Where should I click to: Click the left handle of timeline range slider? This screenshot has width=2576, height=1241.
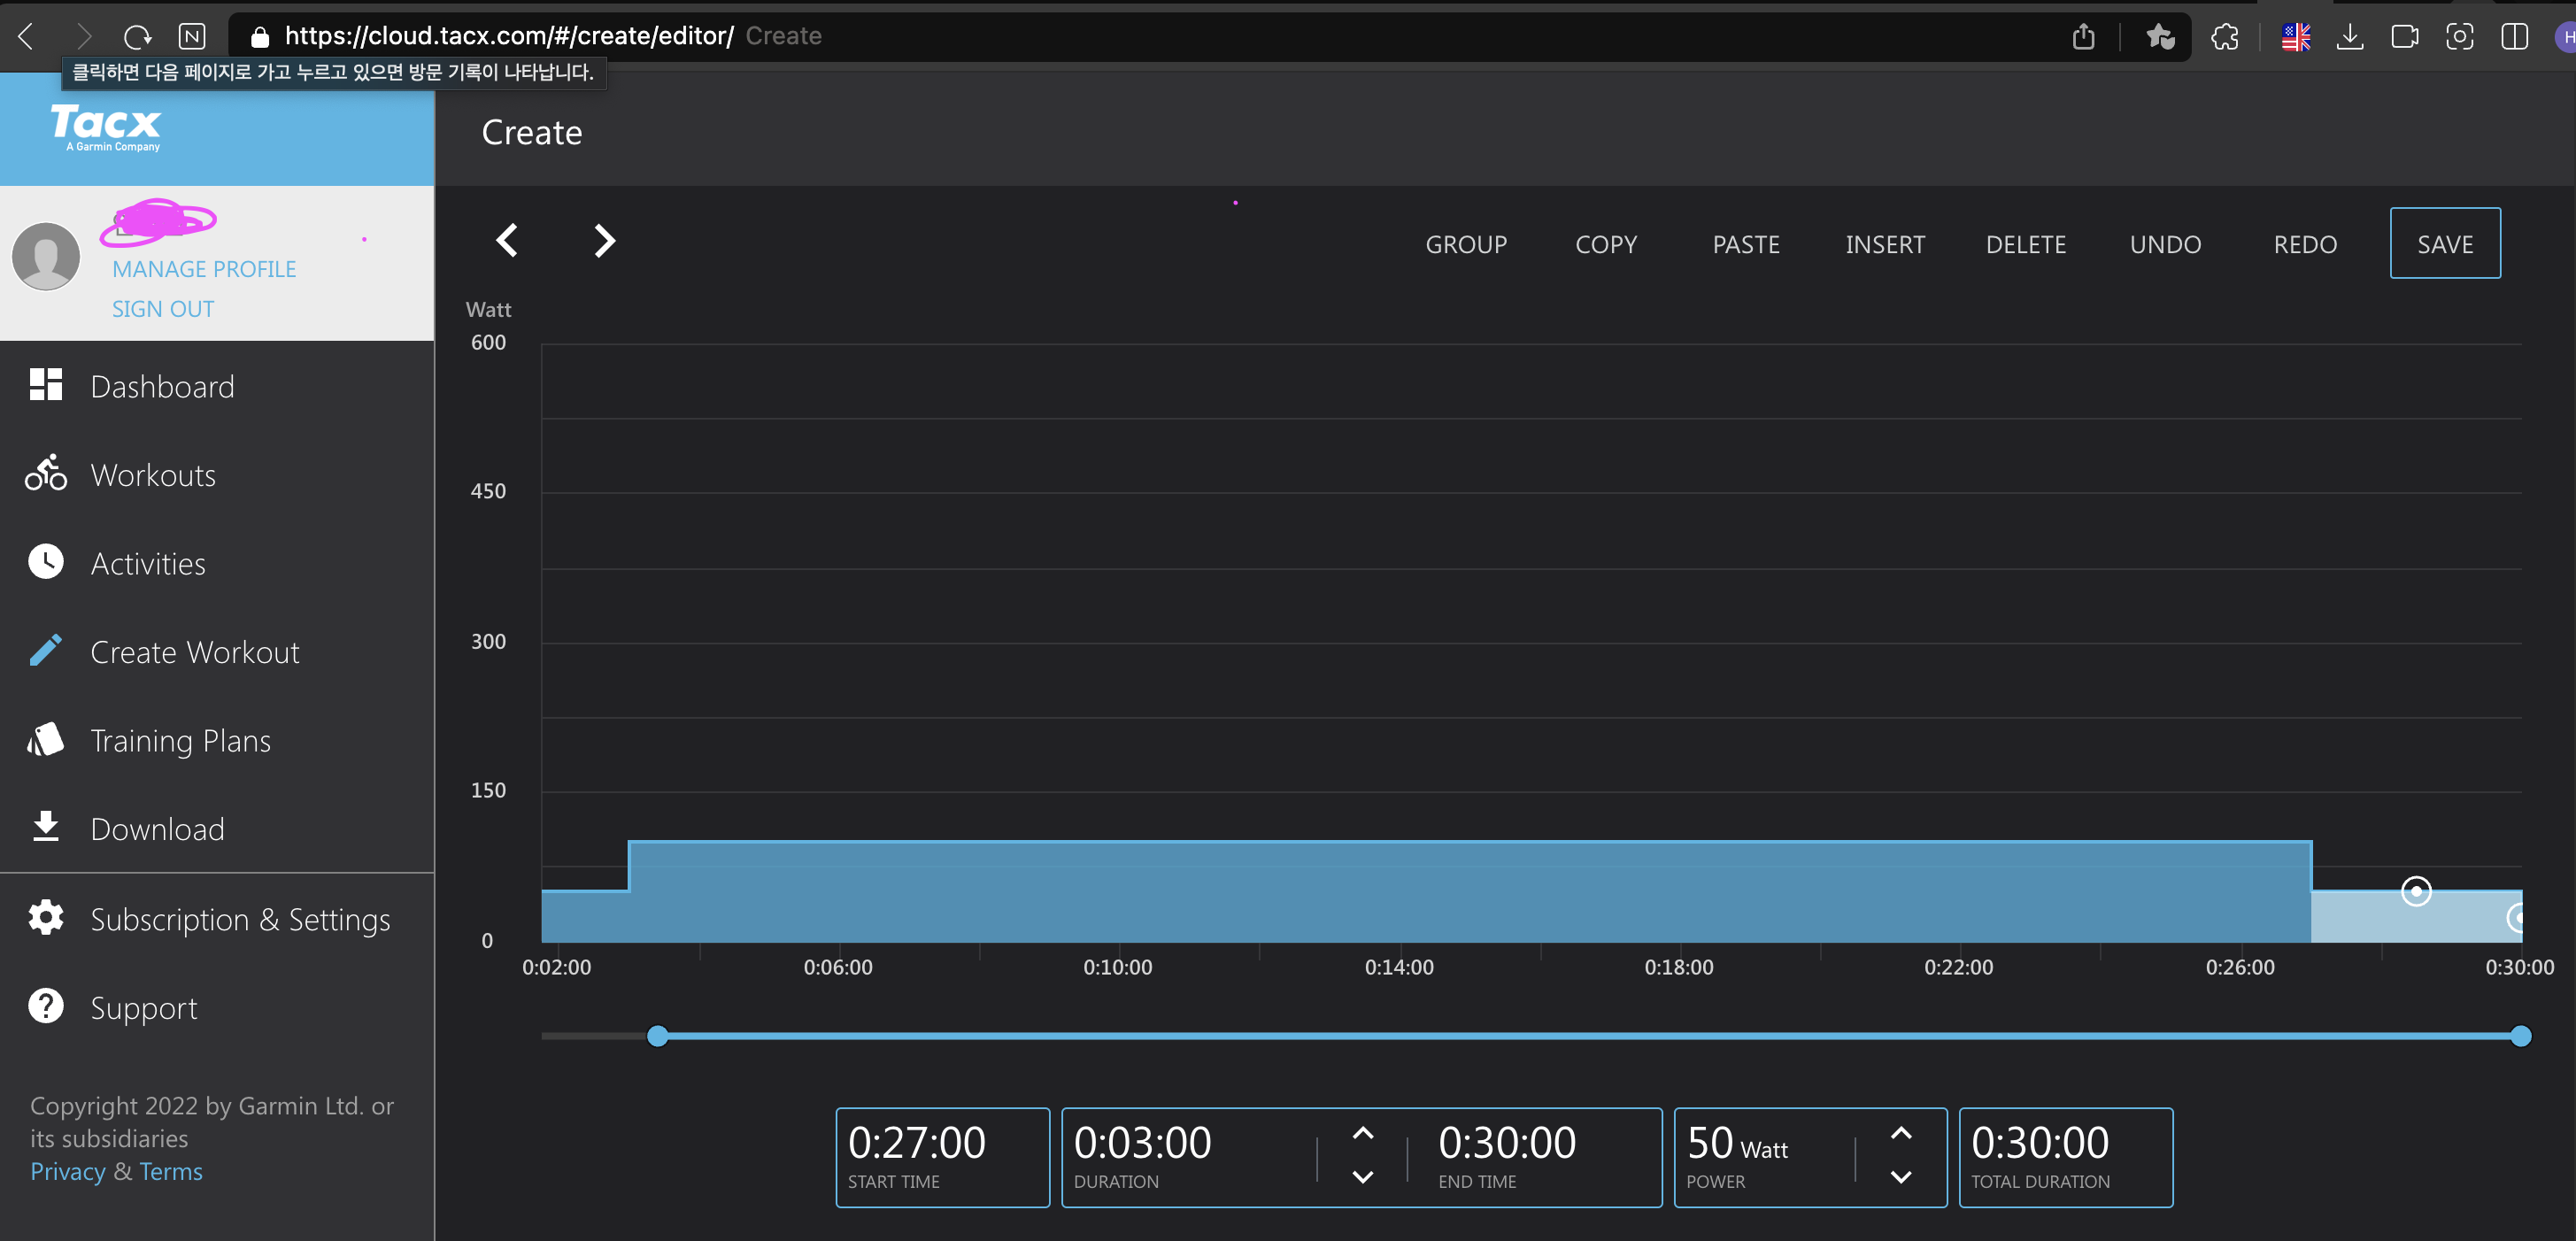point(657,1036)
